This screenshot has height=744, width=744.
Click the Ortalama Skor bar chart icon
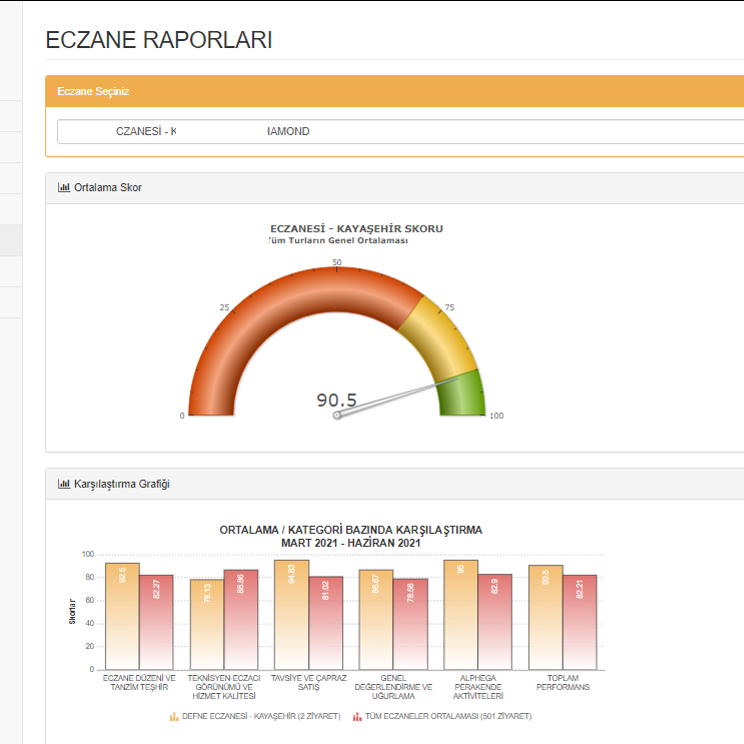coord(64,187)
